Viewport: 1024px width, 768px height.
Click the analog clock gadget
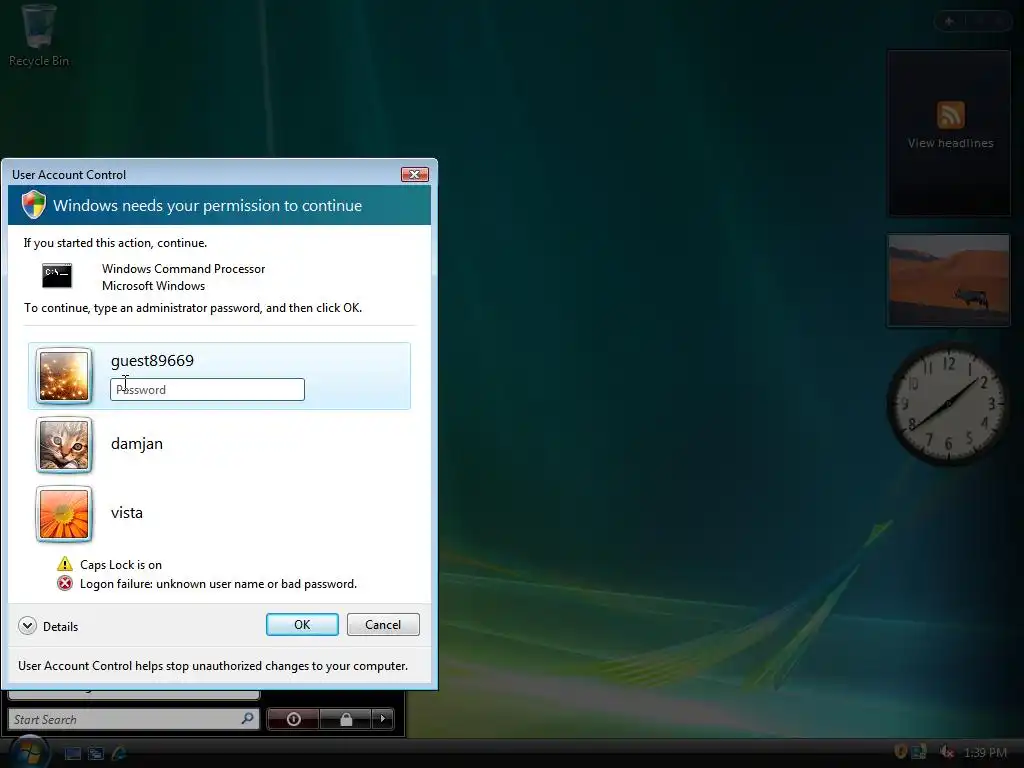click(x=948, y=405)
